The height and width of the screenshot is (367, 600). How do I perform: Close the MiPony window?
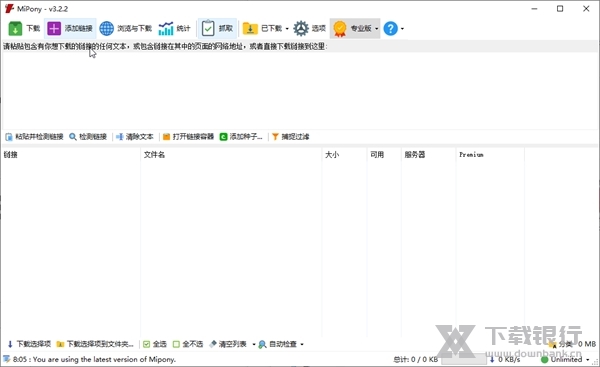pos(586,8)
